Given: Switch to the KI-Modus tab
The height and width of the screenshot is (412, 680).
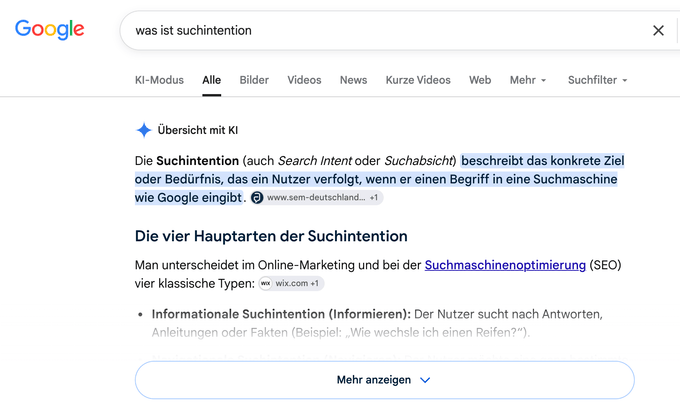Looking at the screenshot, I should point(159,80).
